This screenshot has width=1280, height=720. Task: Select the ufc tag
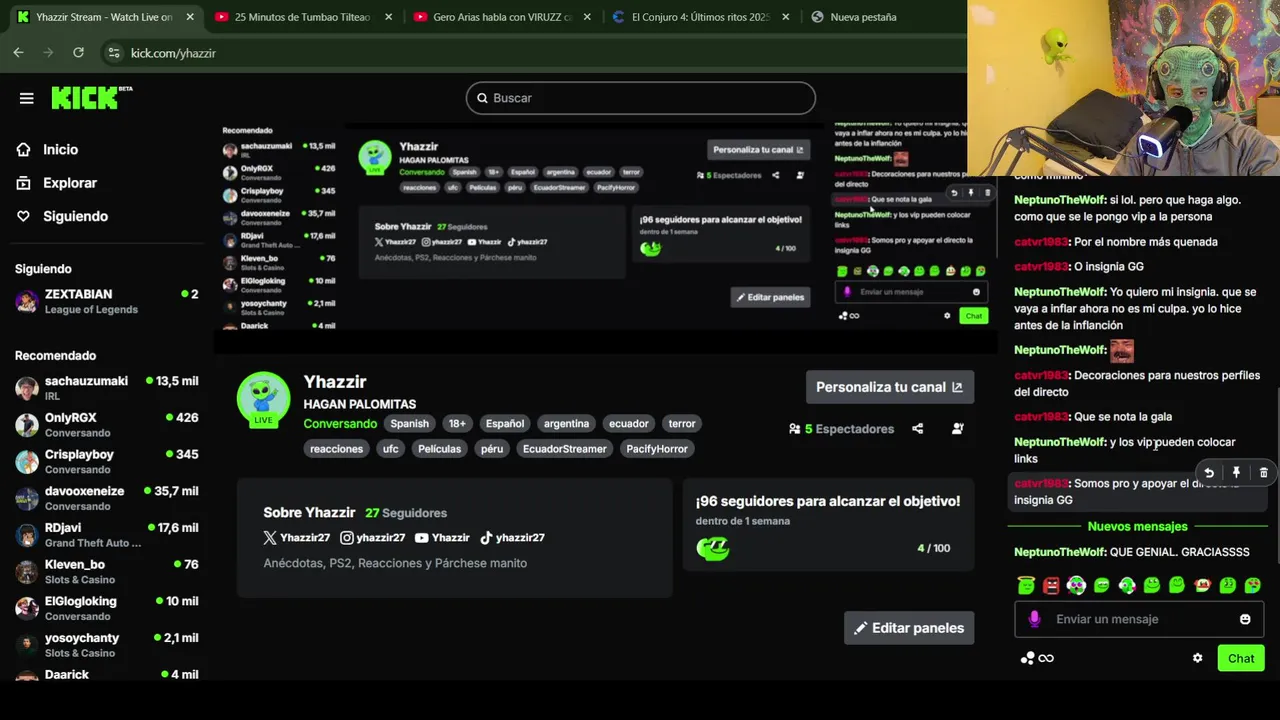[x=390, y=449]
